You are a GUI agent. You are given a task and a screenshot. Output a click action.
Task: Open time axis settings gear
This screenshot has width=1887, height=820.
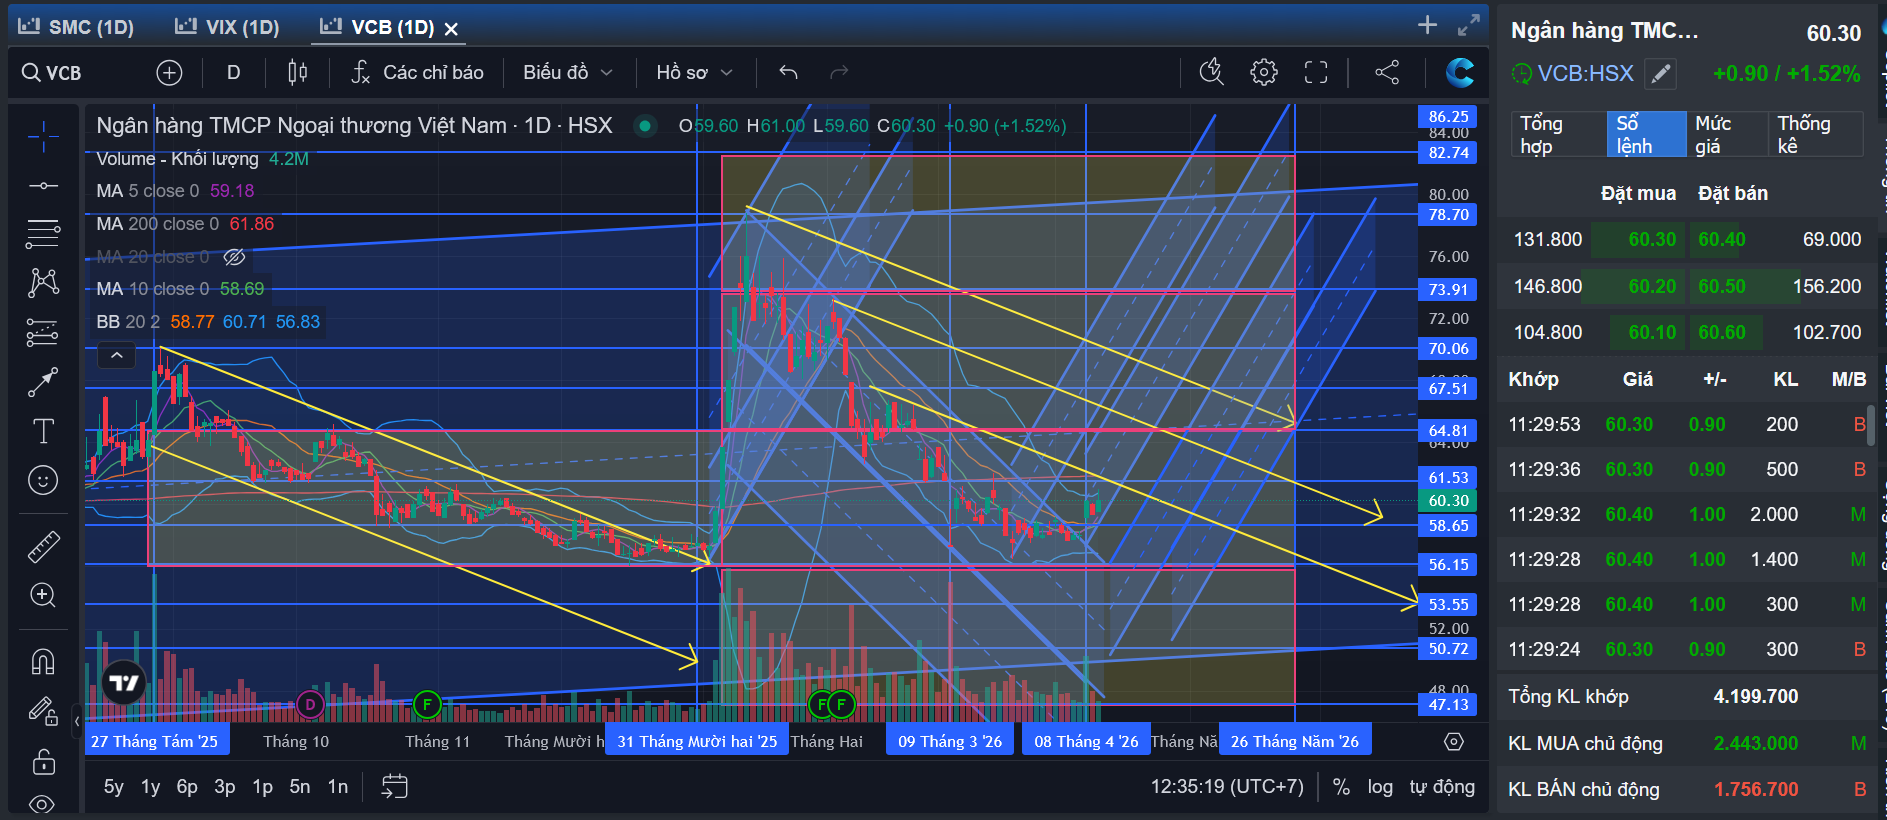(x=1454, y=741)
